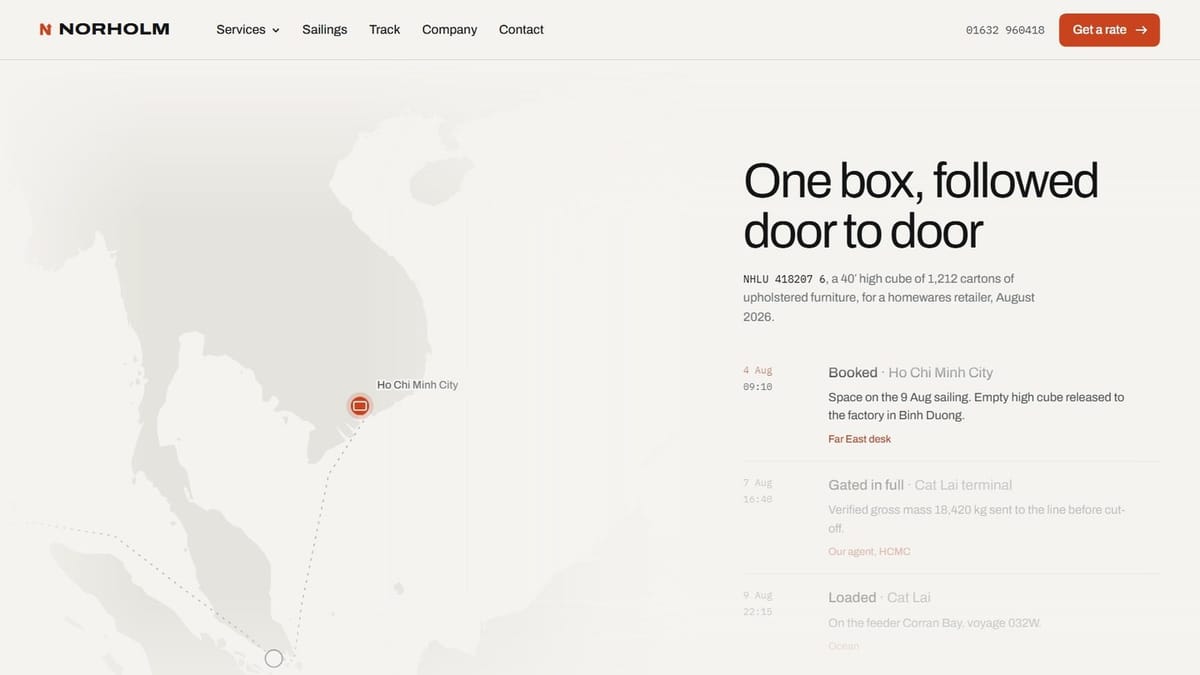Image resolution: width=1200 pixels, height=675 pixels.
Task: Click the Ocean tag under Loaded
Action: coord(843,646)
